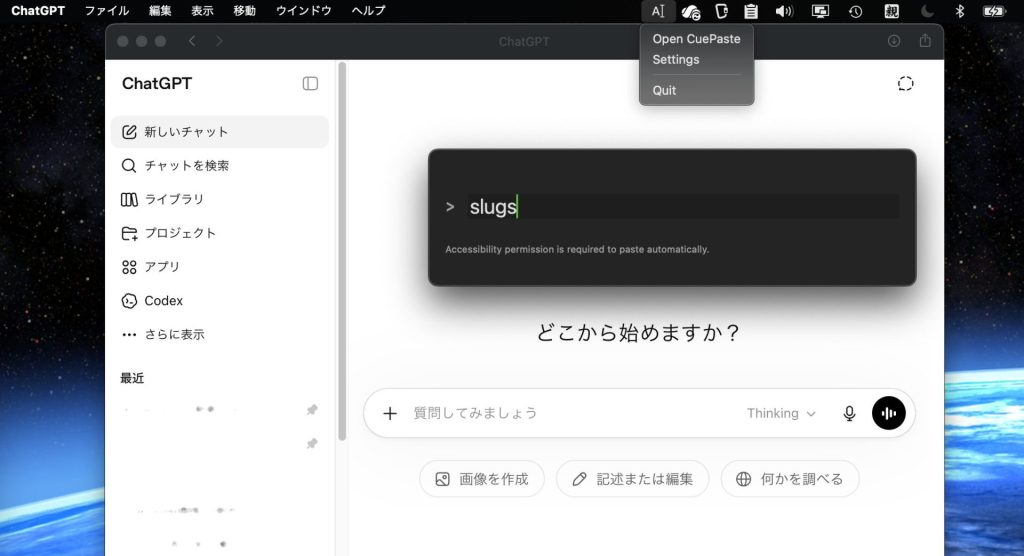Open the Thinking model dropdown
Image resolution: width=1024 pixels, height=556 pixels.
(x=781, y=413)
